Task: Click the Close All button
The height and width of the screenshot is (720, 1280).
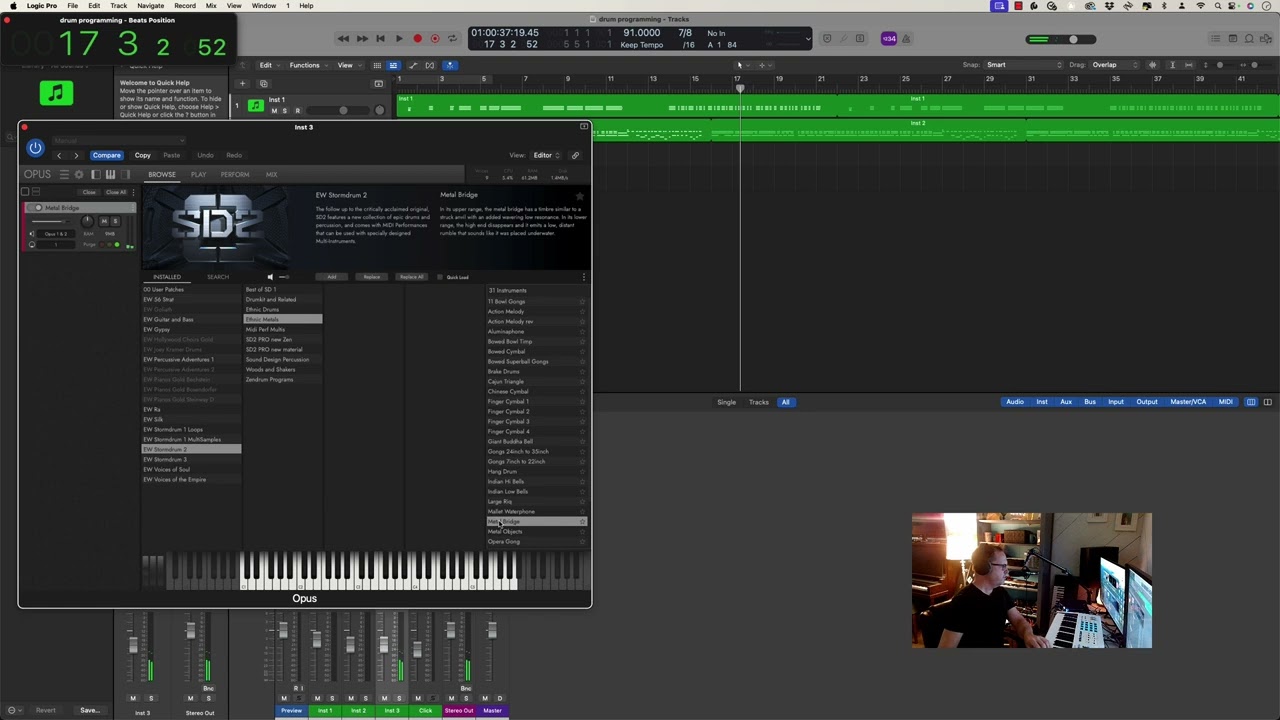Action: (x=116, y=192)
